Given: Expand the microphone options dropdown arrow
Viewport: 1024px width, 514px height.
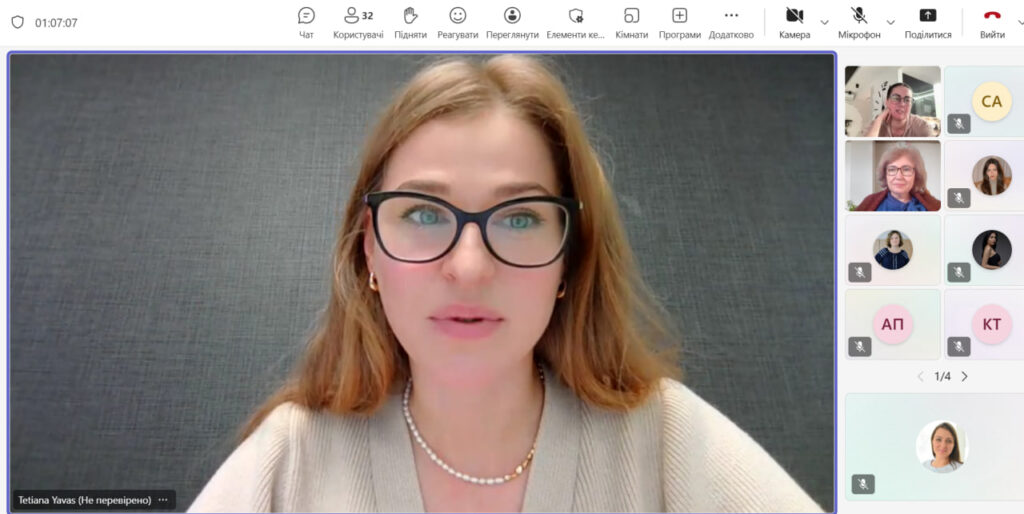Looking at the screenshot, I should pos(890,22).
